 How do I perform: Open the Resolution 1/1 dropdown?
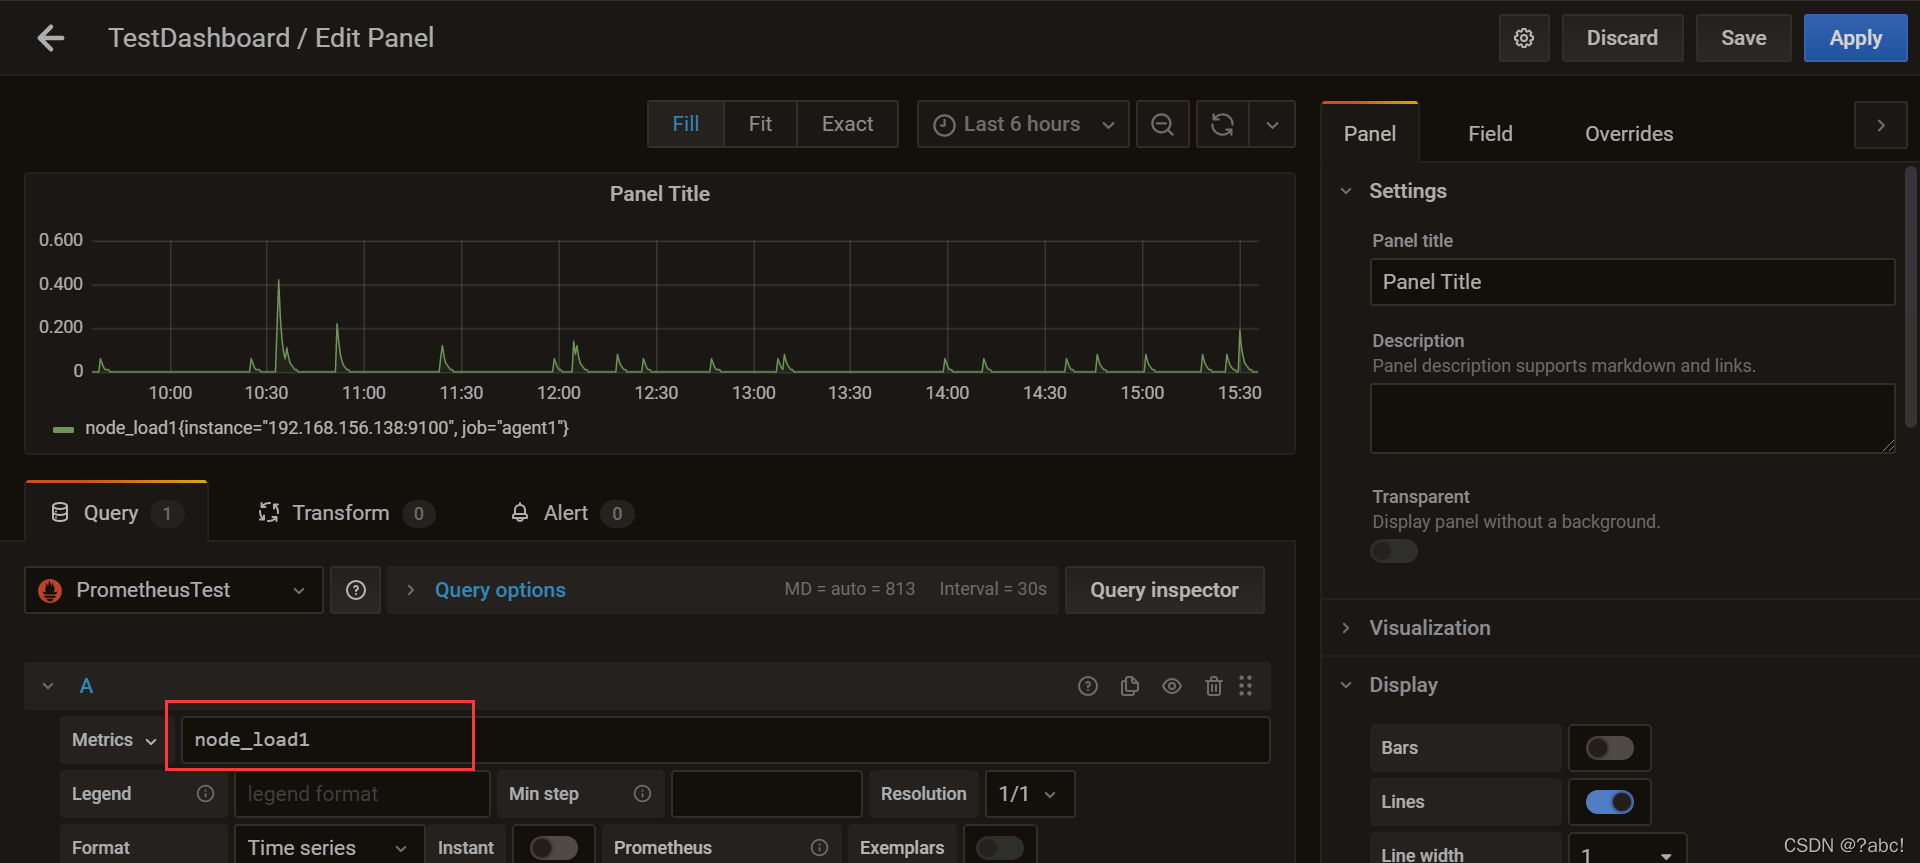[1029, 794]
